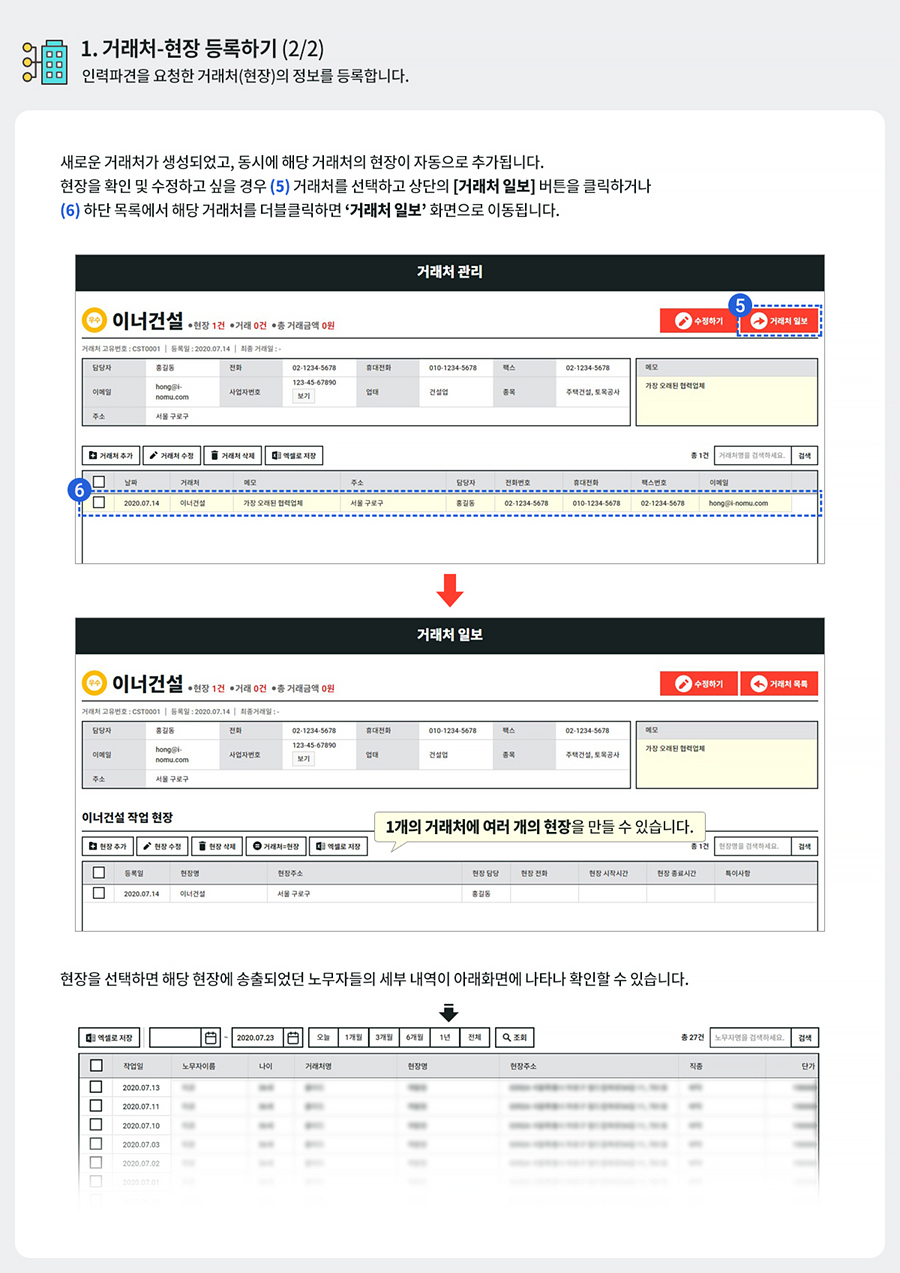Toggle select-all checkbox beside 작업일 header
The height and width of the screenshot is (1273, 900).
click(96, 1066)
